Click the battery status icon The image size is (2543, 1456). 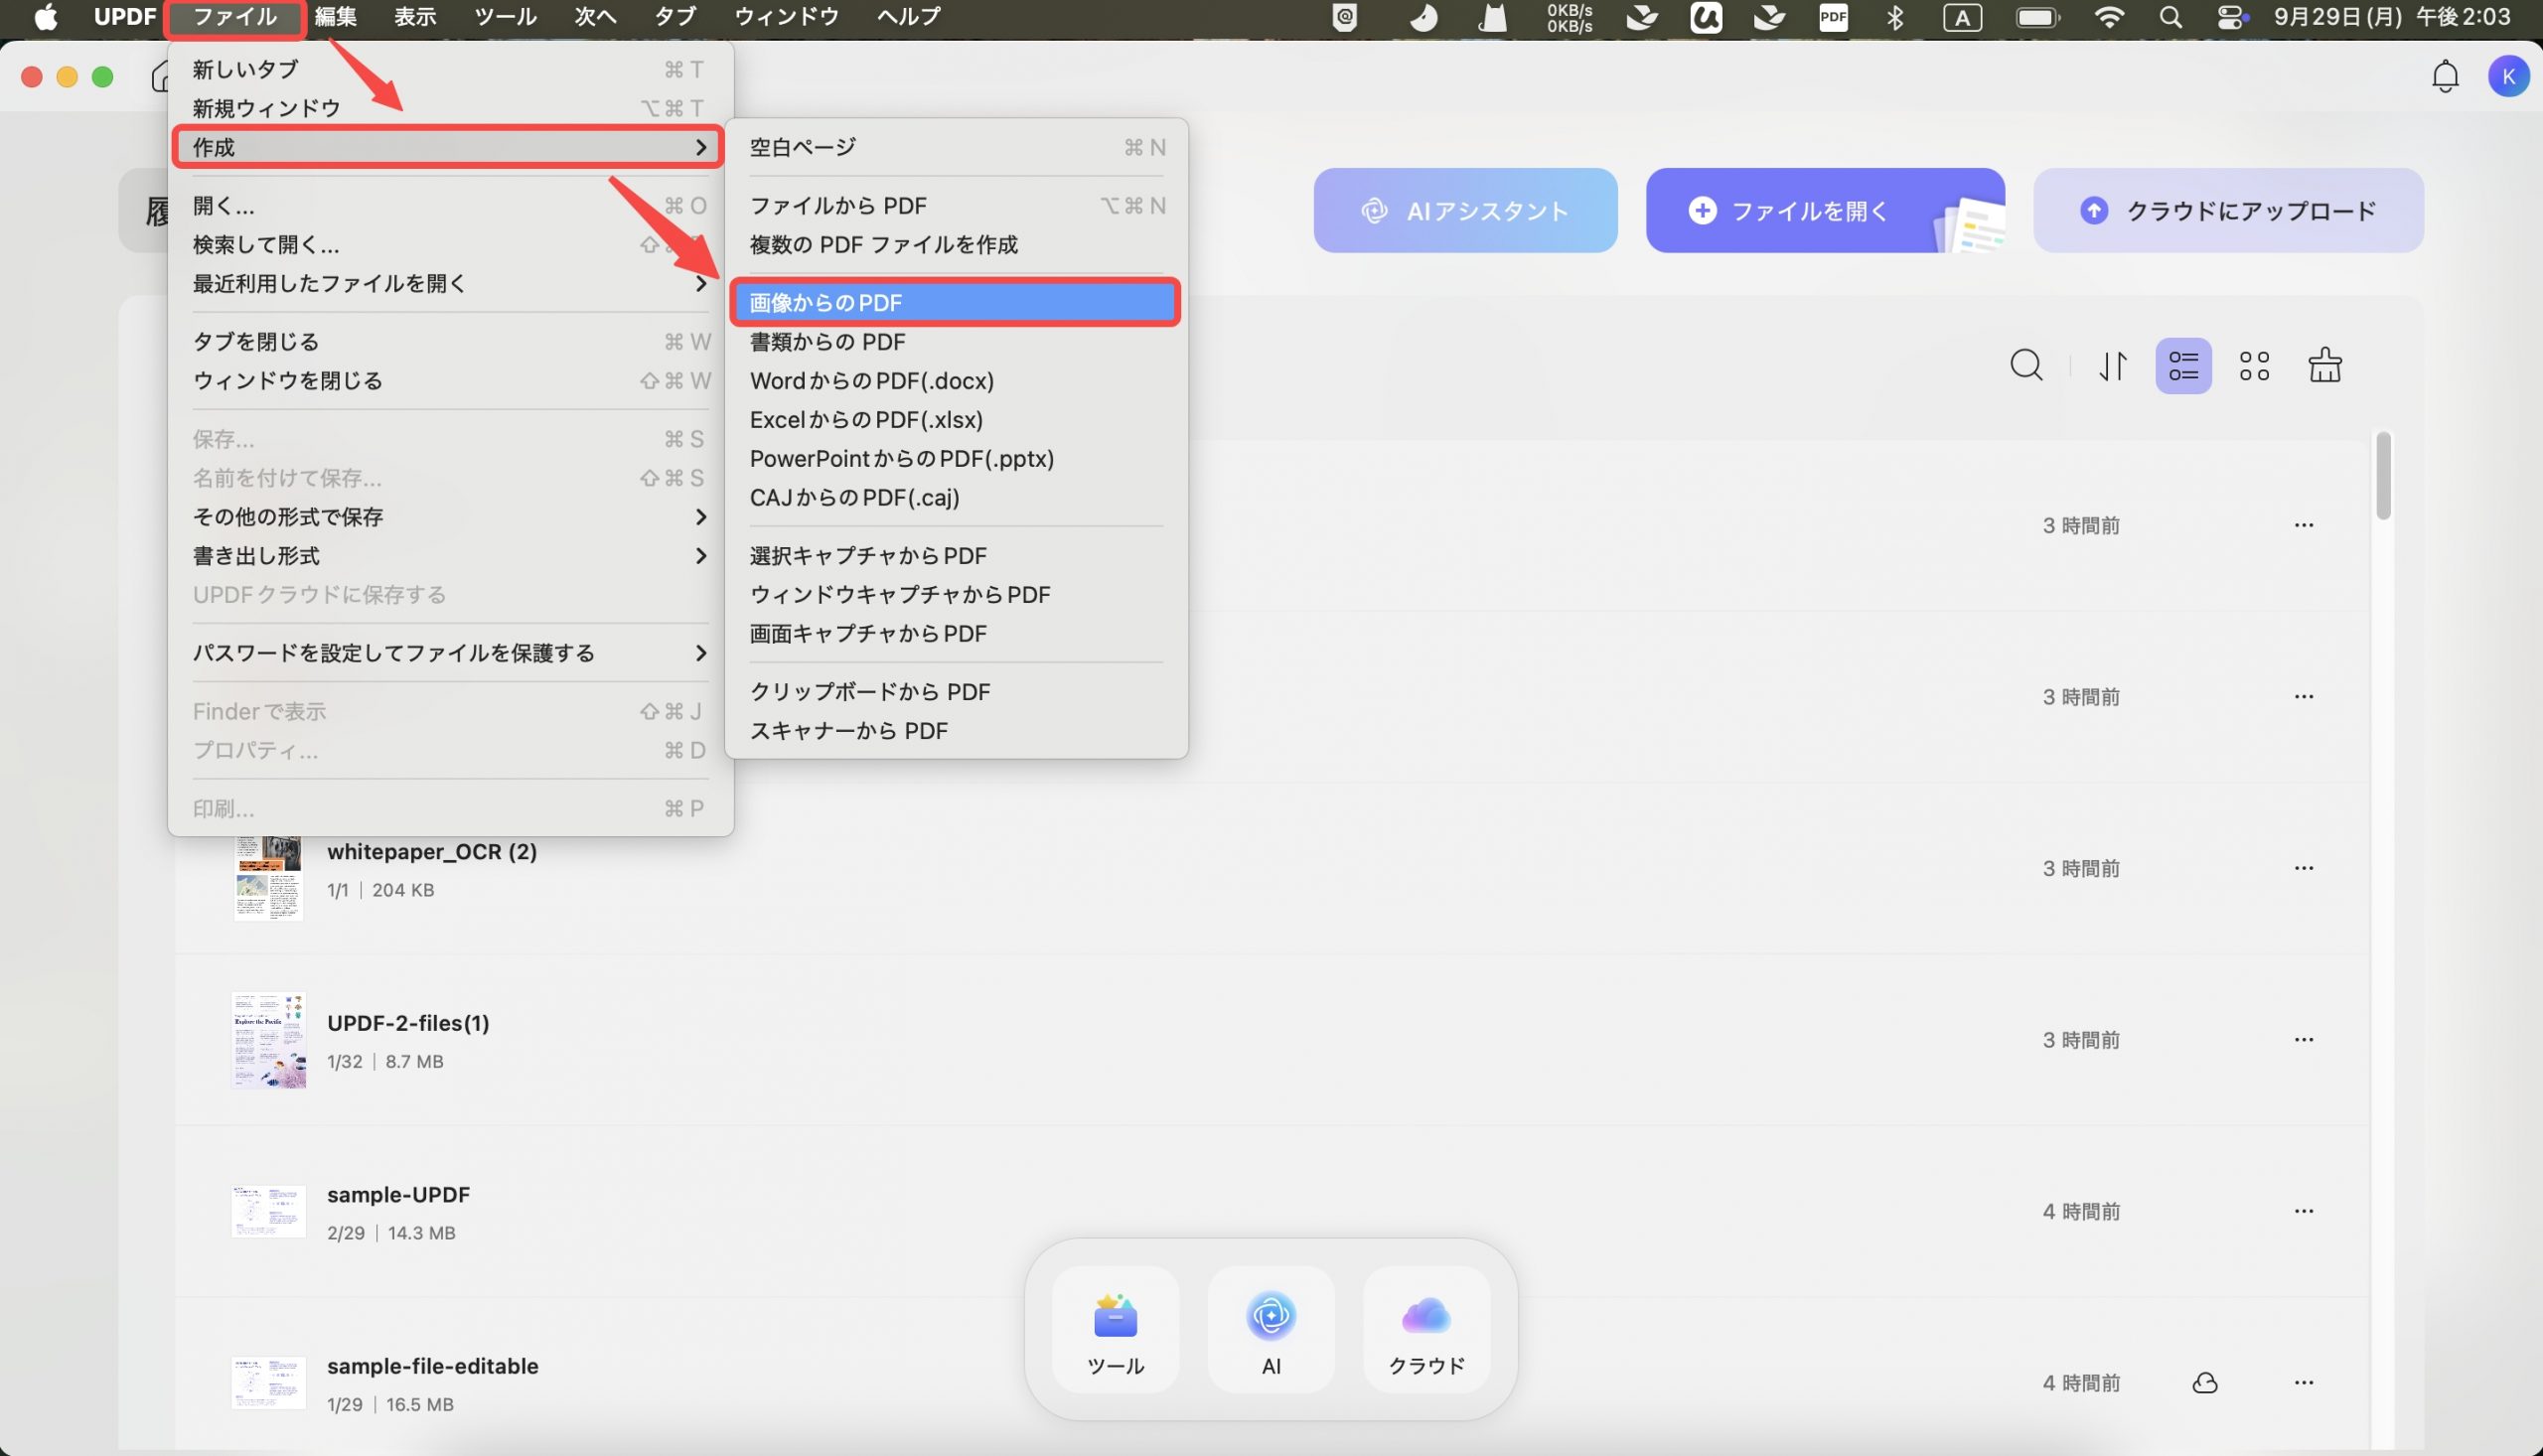(2037, 17)
